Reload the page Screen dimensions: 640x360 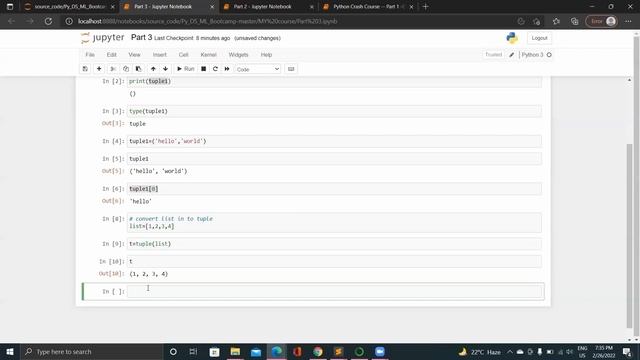pyautogui.click(x=48, y=21)
